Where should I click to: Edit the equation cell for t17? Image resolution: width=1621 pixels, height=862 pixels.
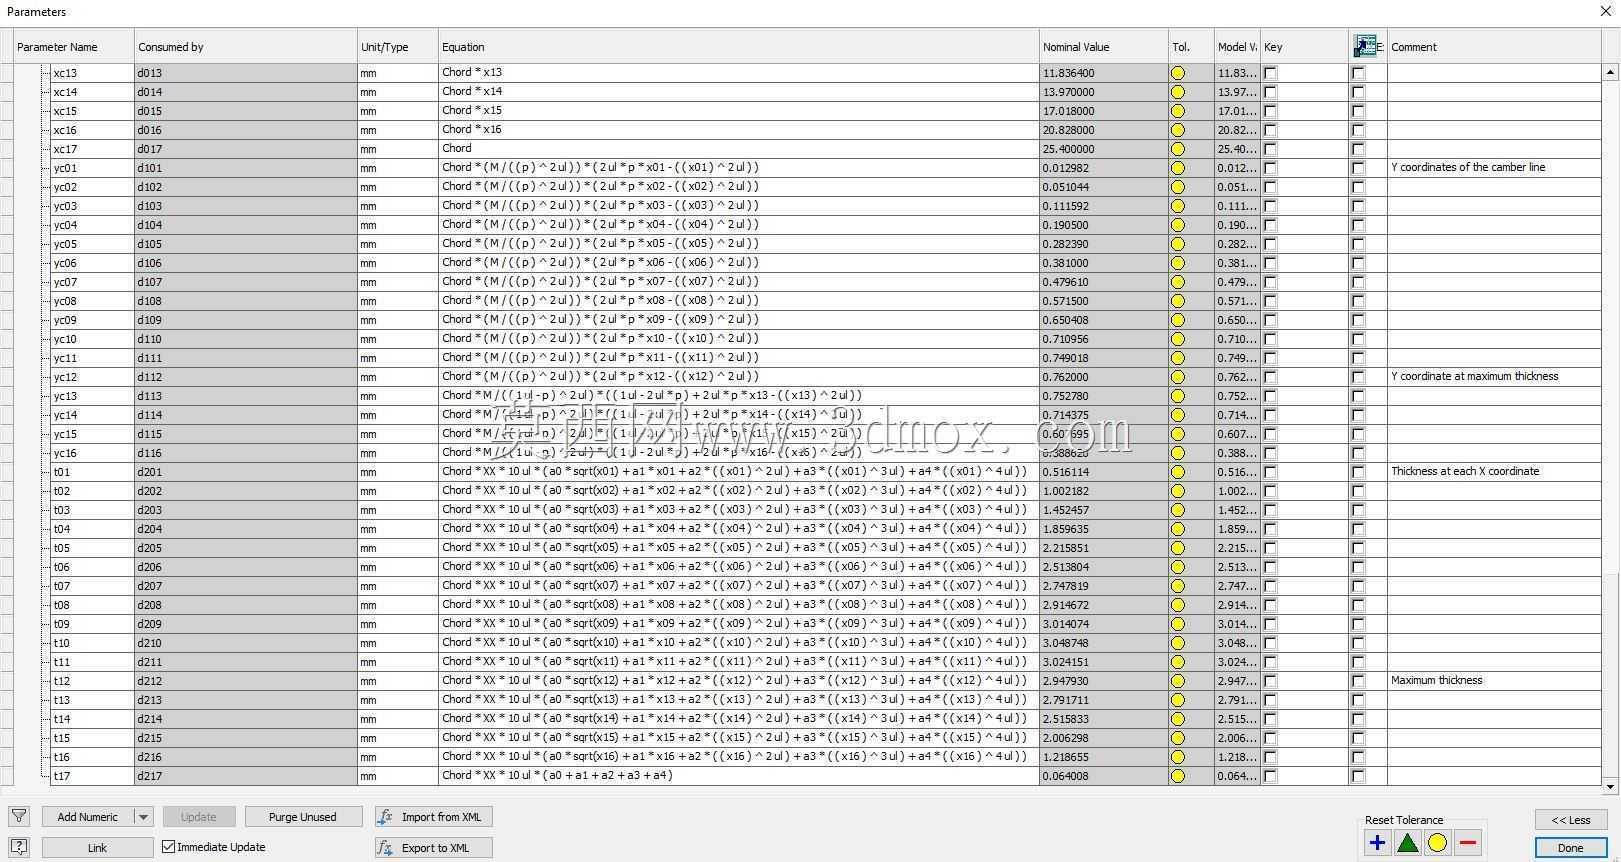[739, 776]
